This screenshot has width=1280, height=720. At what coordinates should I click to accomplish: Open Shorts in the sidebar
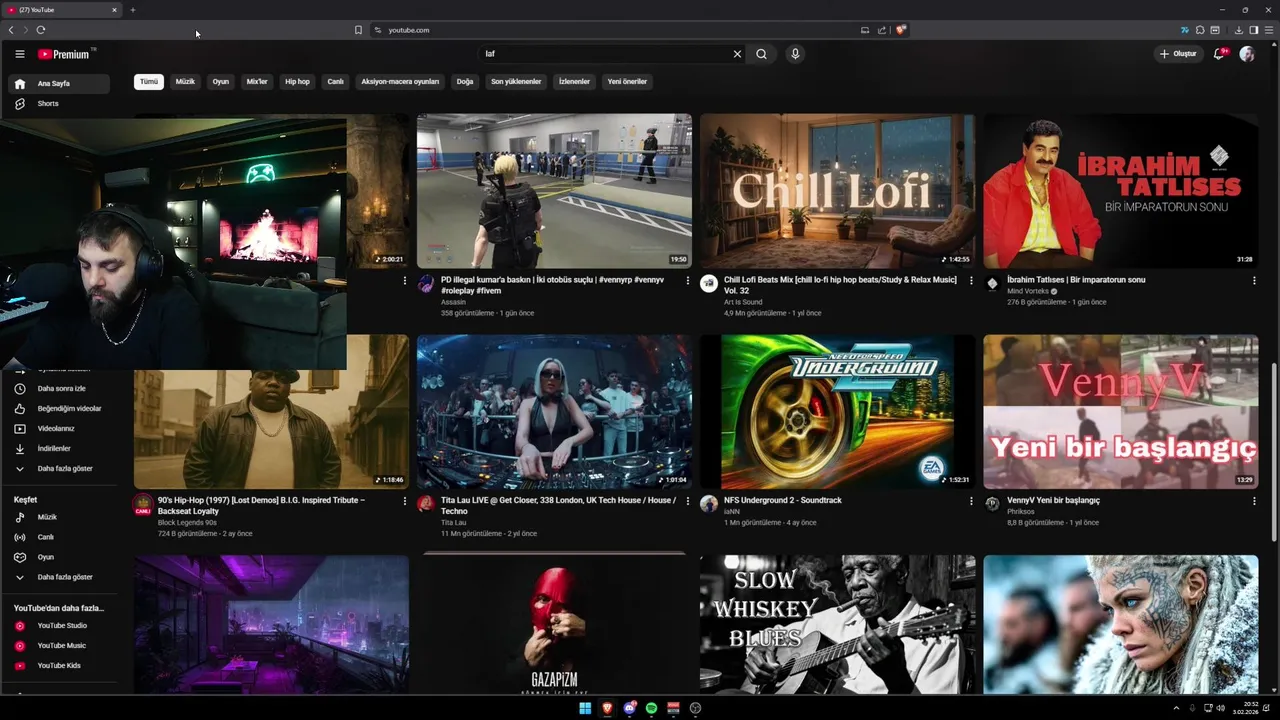tap(59, 104)
